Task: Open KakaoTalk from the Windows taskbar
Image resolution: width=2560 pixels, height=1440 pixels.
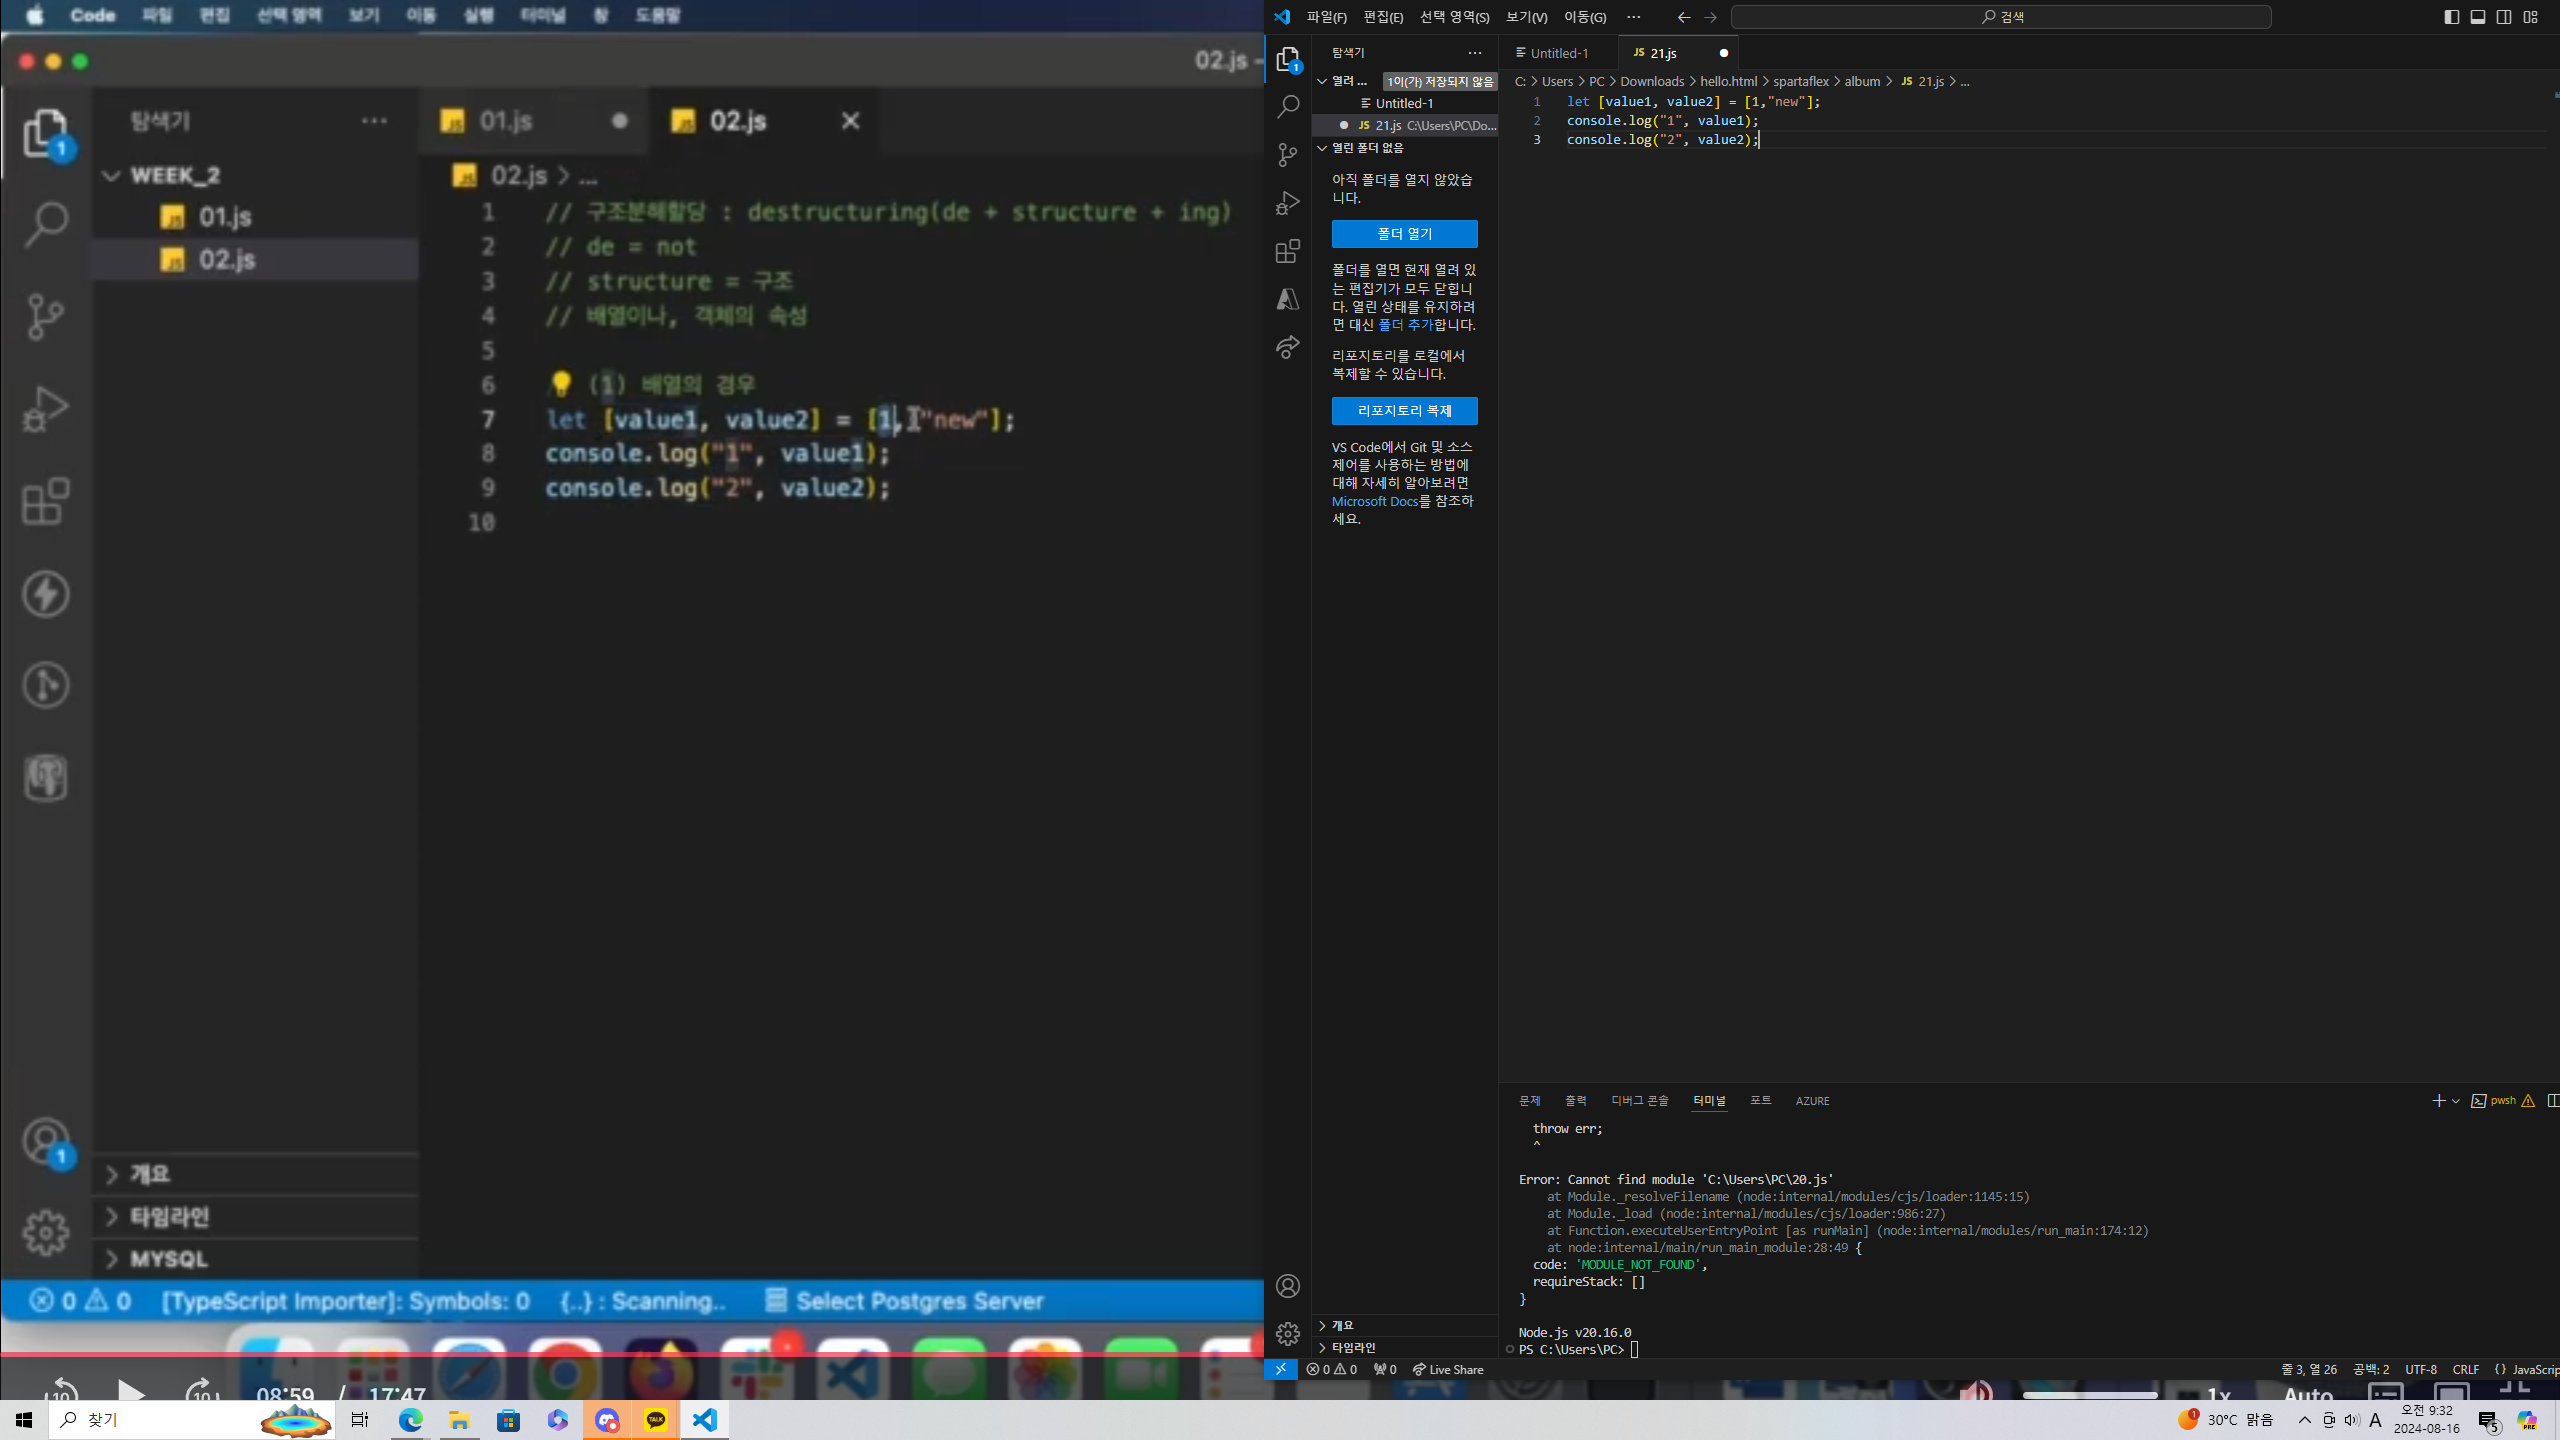Action: (656, 1420)
